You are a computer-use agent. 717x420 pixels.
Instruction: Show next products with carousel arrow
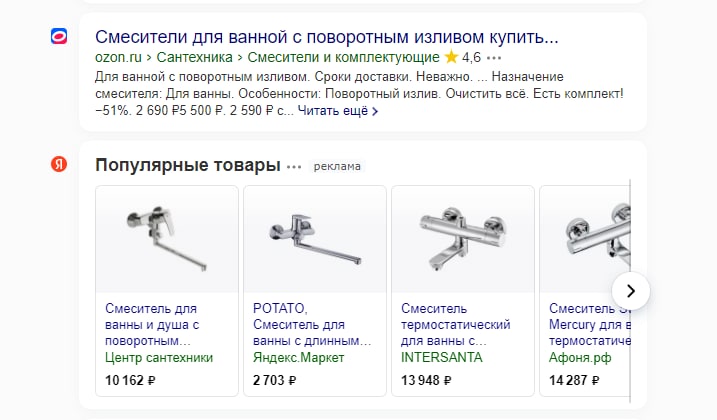(x=631, y=291)
